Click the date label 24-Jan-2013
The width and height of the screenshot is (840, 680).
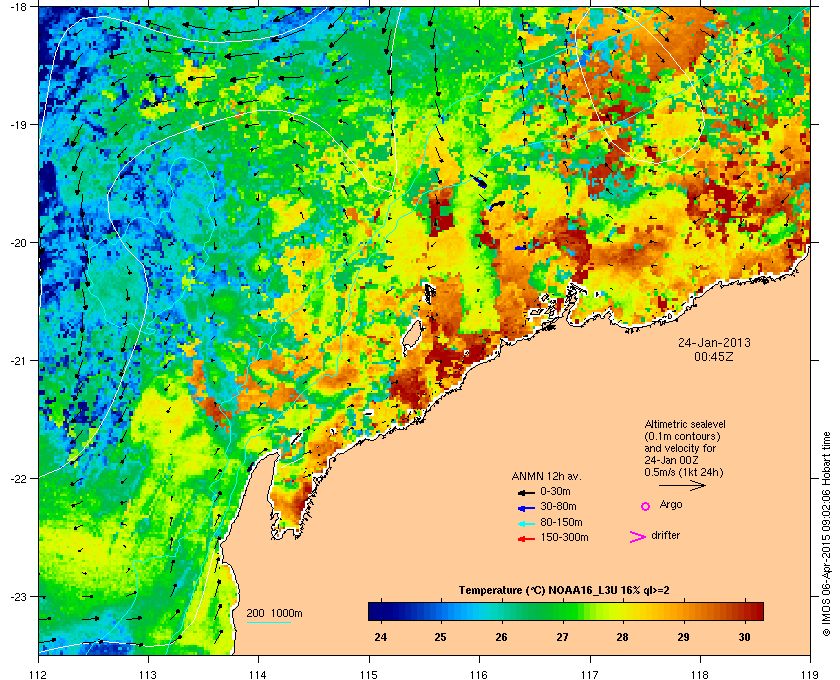714,342
